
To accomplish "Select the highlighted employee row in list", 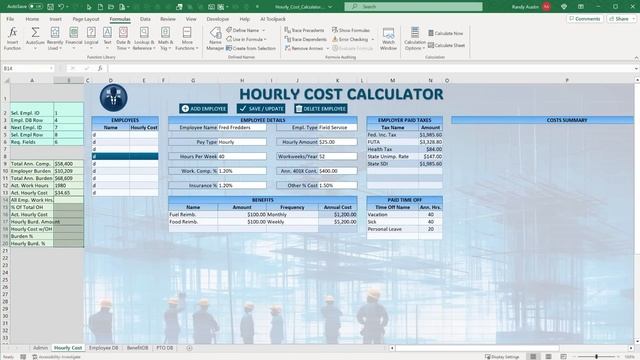I will (125, 156).
